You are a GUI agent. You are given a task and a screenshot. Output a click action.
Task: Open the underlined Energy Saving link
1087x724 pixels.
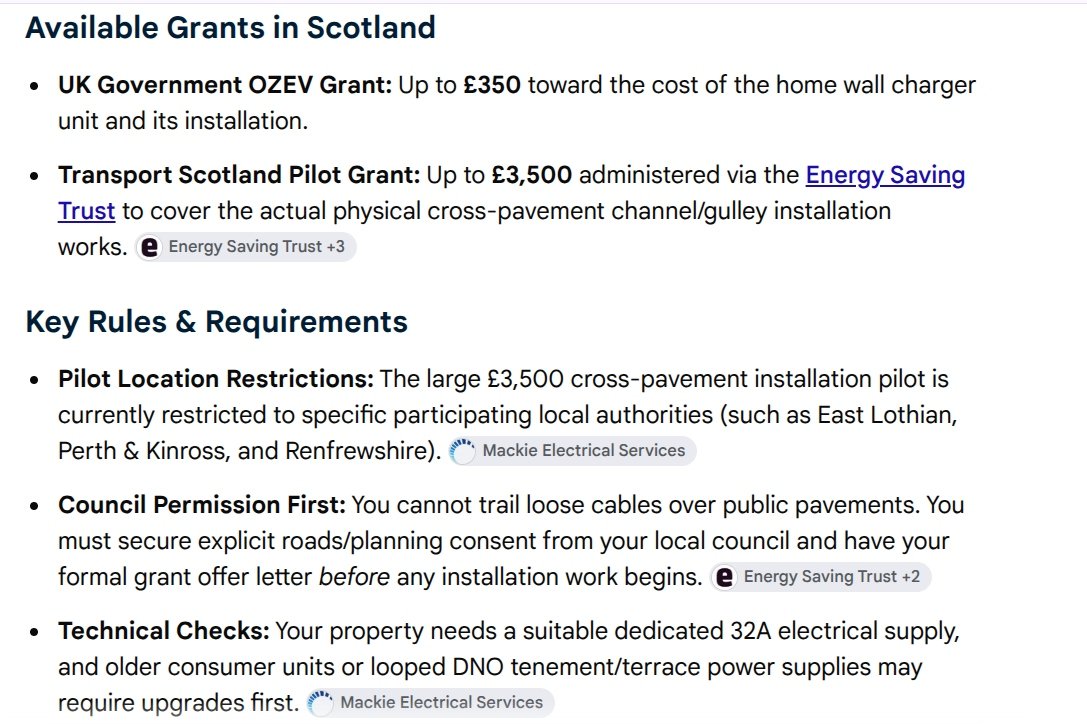click(885, 175)
